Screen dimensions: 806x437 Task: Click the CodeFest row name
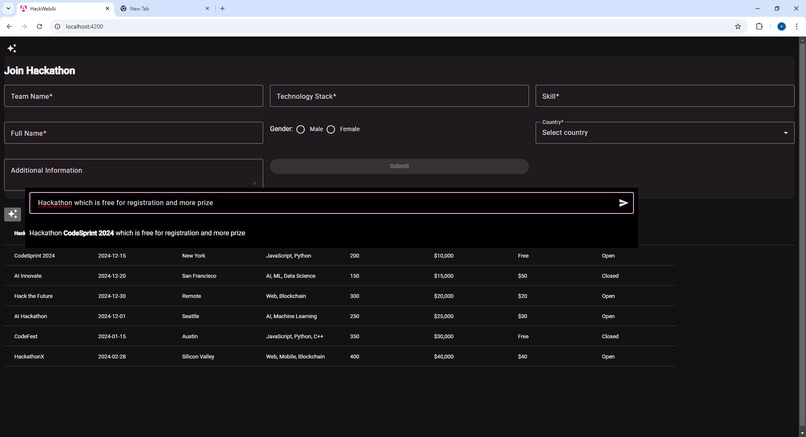(26, 336)
